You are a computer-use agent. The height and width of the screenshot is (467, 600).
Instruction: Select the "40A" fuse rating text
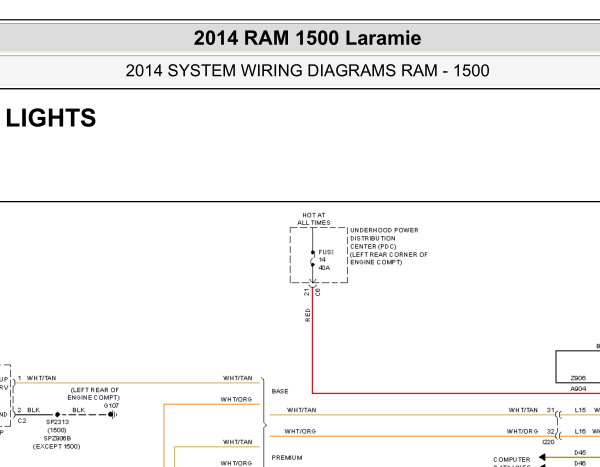point(324,268)
